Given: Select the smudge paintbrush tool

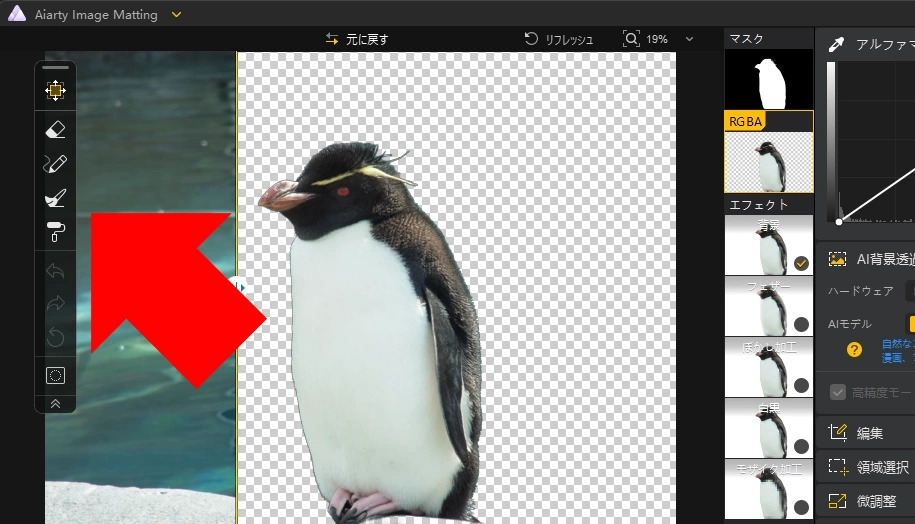Looking at the screenshot, I should coord(55,199).
